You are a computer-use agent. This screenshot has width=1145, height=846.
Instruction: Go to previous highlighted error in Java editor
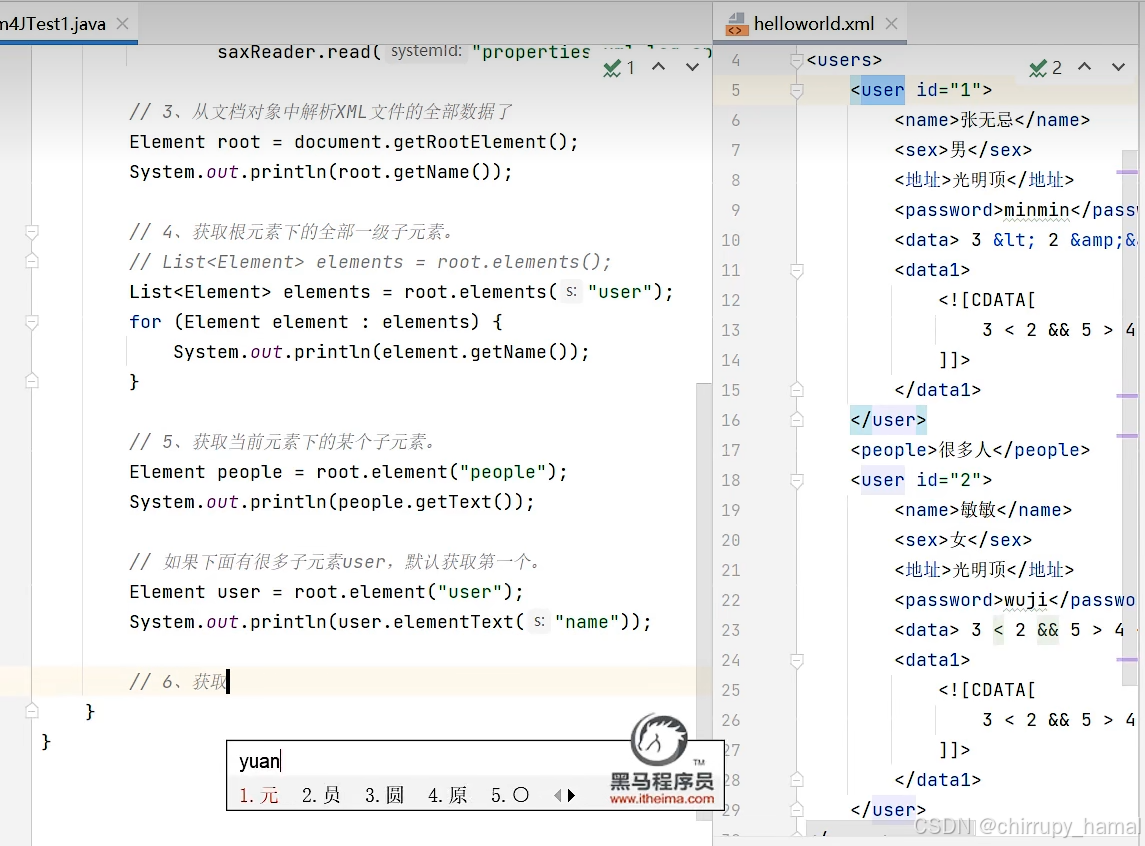(659, 66)
